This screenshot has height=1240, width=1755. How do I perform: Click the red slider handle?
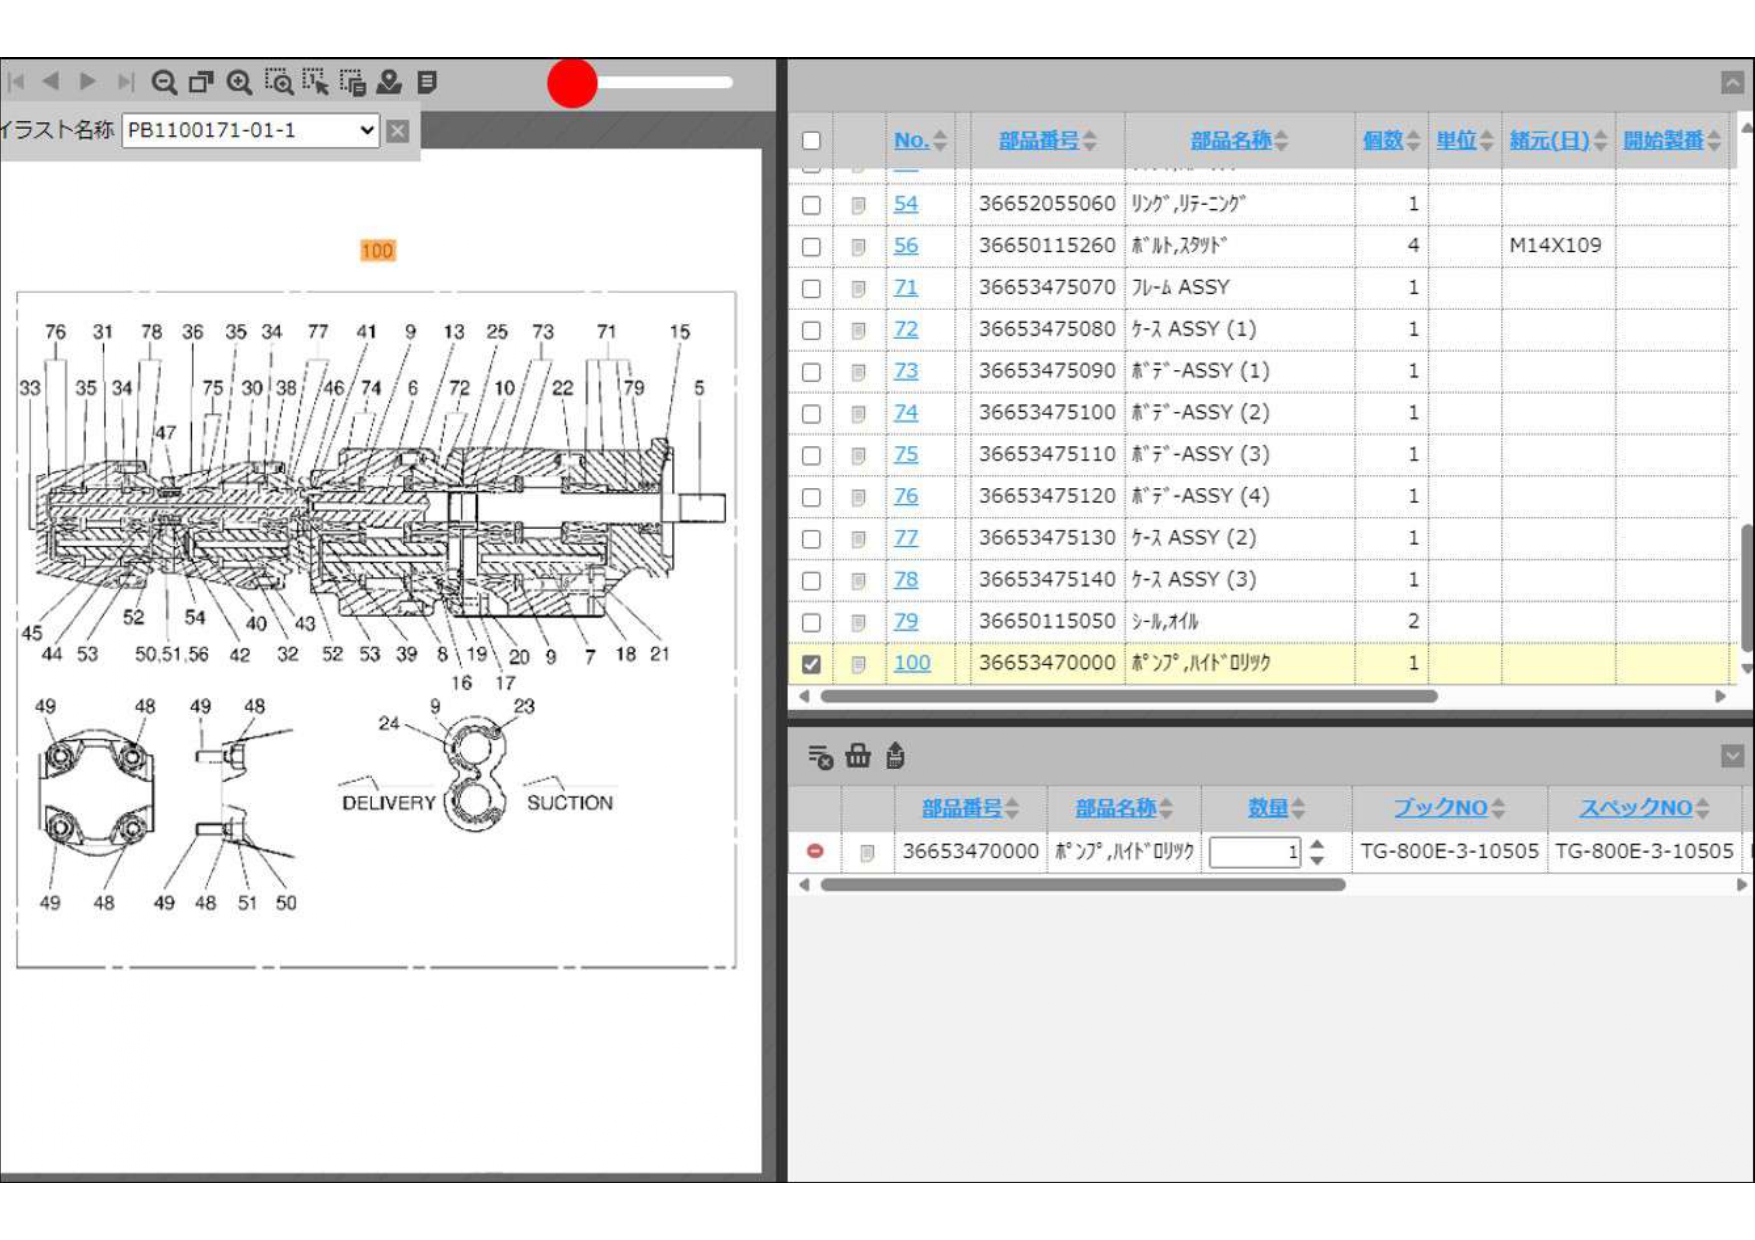572,83
